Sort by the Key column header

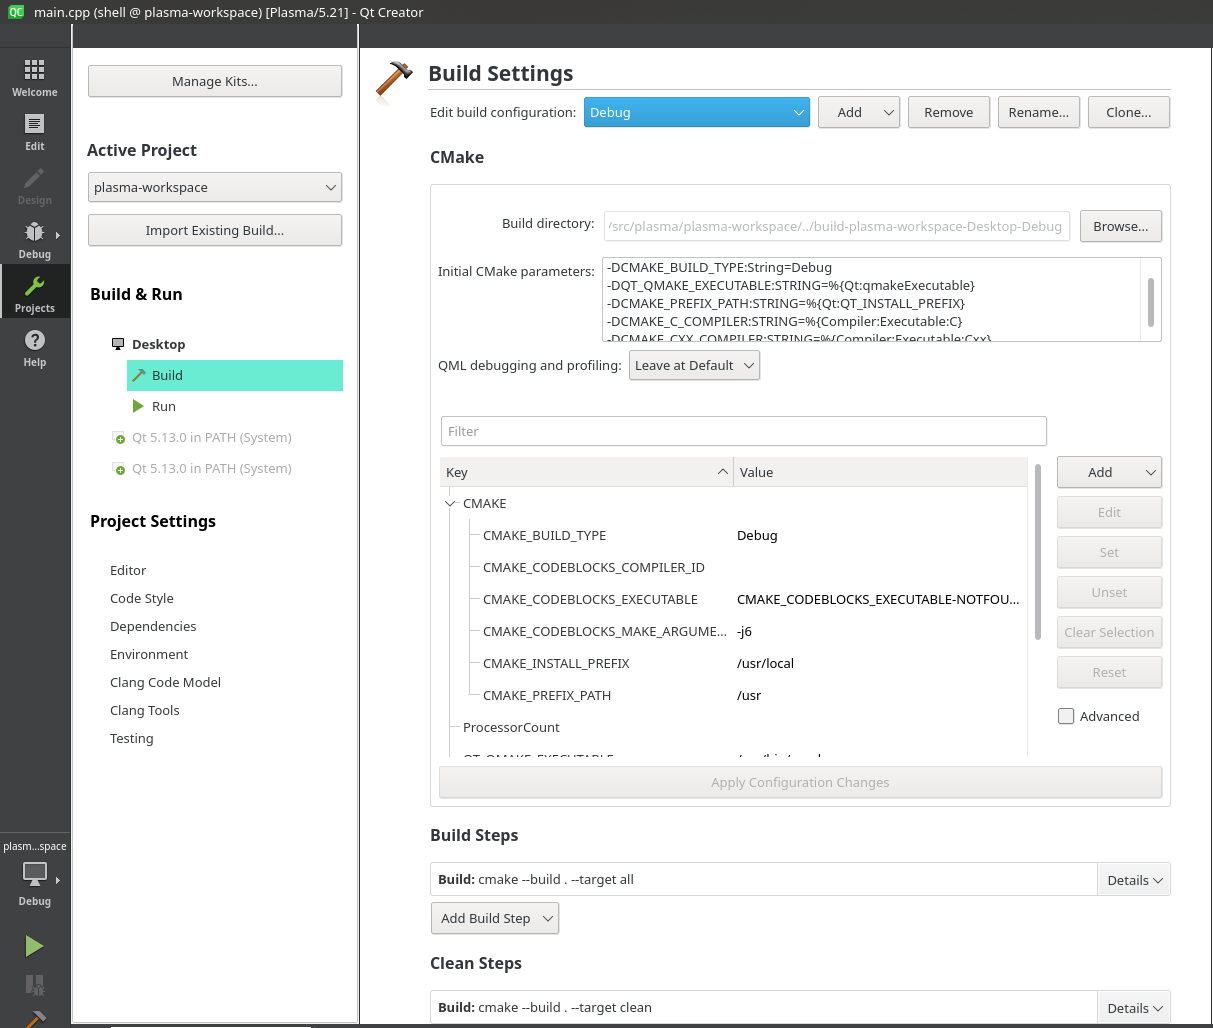tap(587, 472)
